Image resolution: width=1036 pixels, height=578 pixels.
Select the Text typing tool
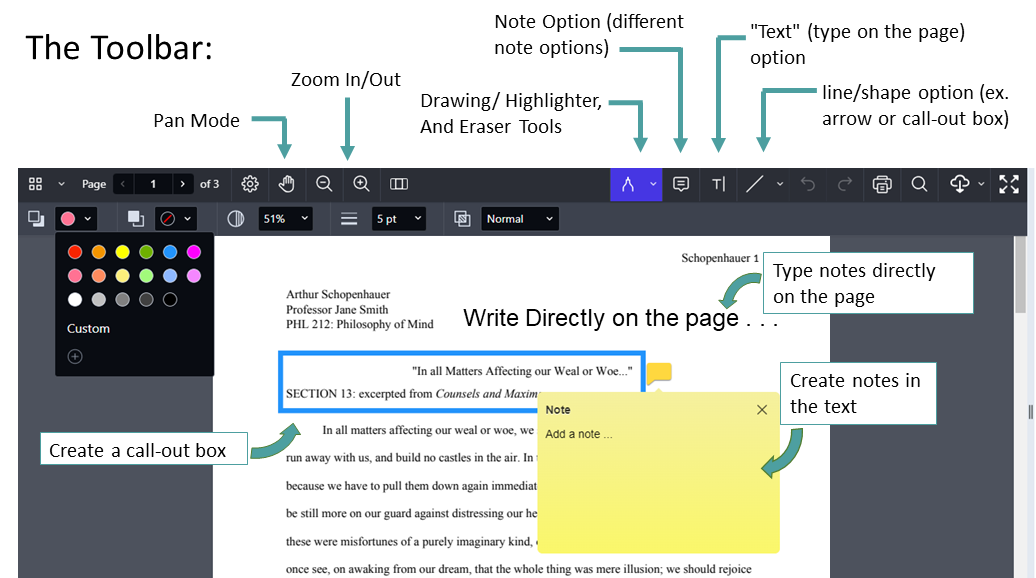(718, 184)
